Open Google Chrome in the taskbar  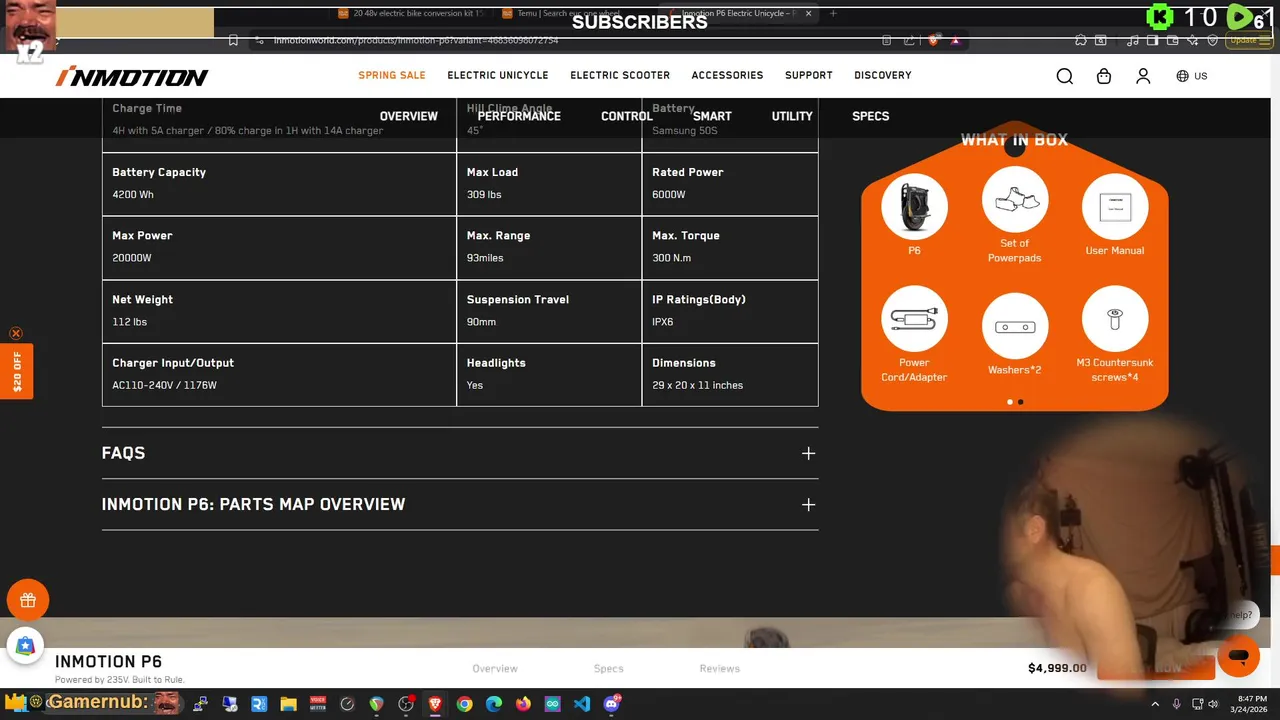coord(464,704)
